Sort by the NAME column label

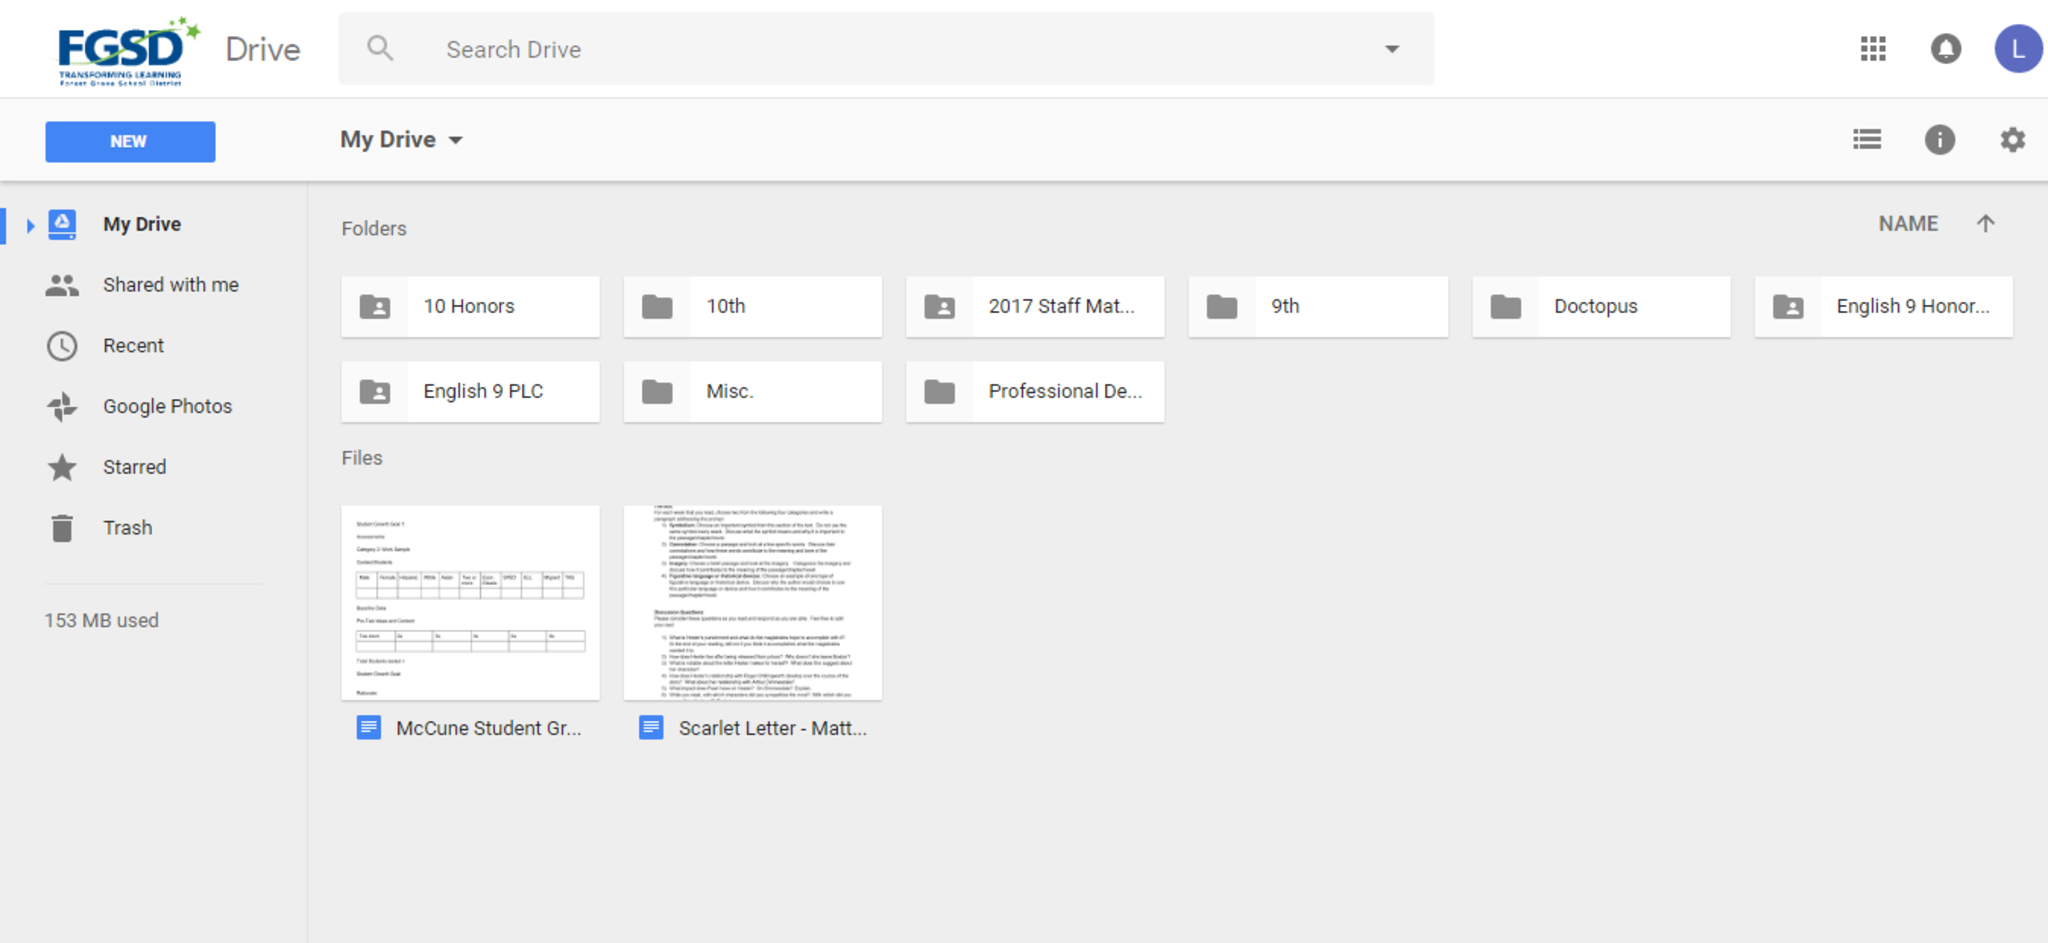[1907, 224]
